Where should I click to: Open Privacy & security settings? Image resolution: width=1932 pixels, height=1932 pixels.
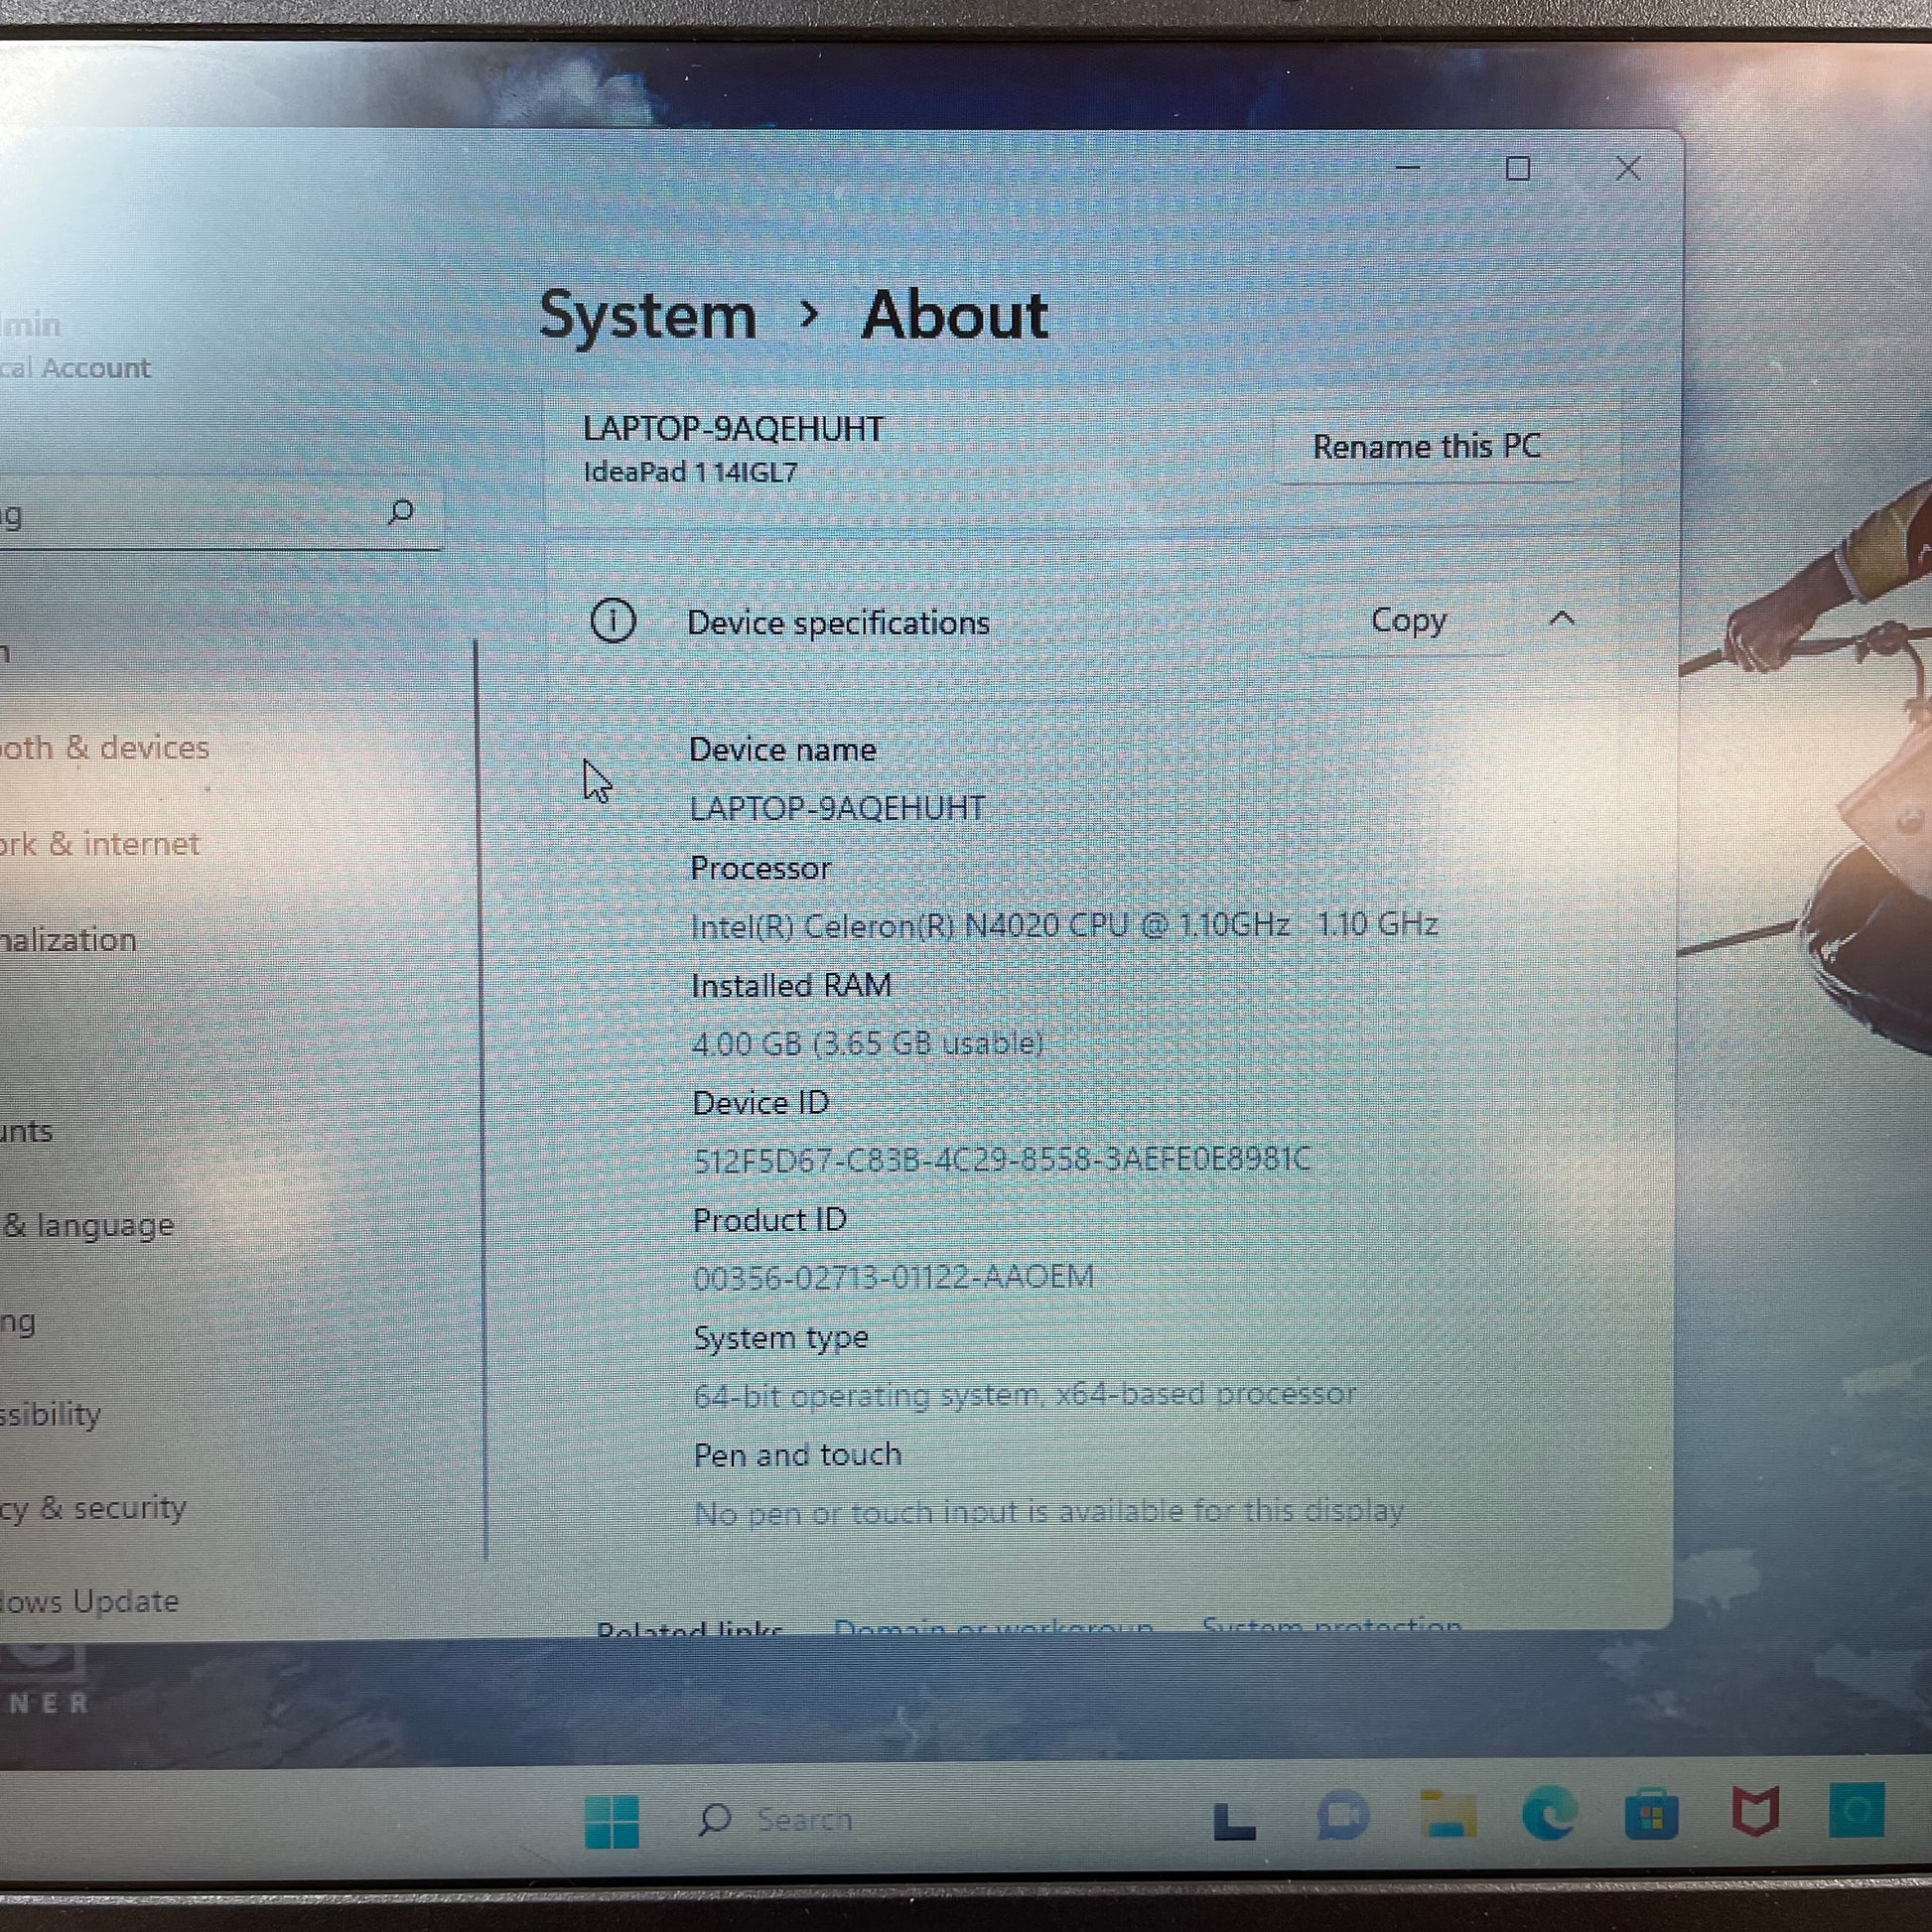[x=93, y=1507]
